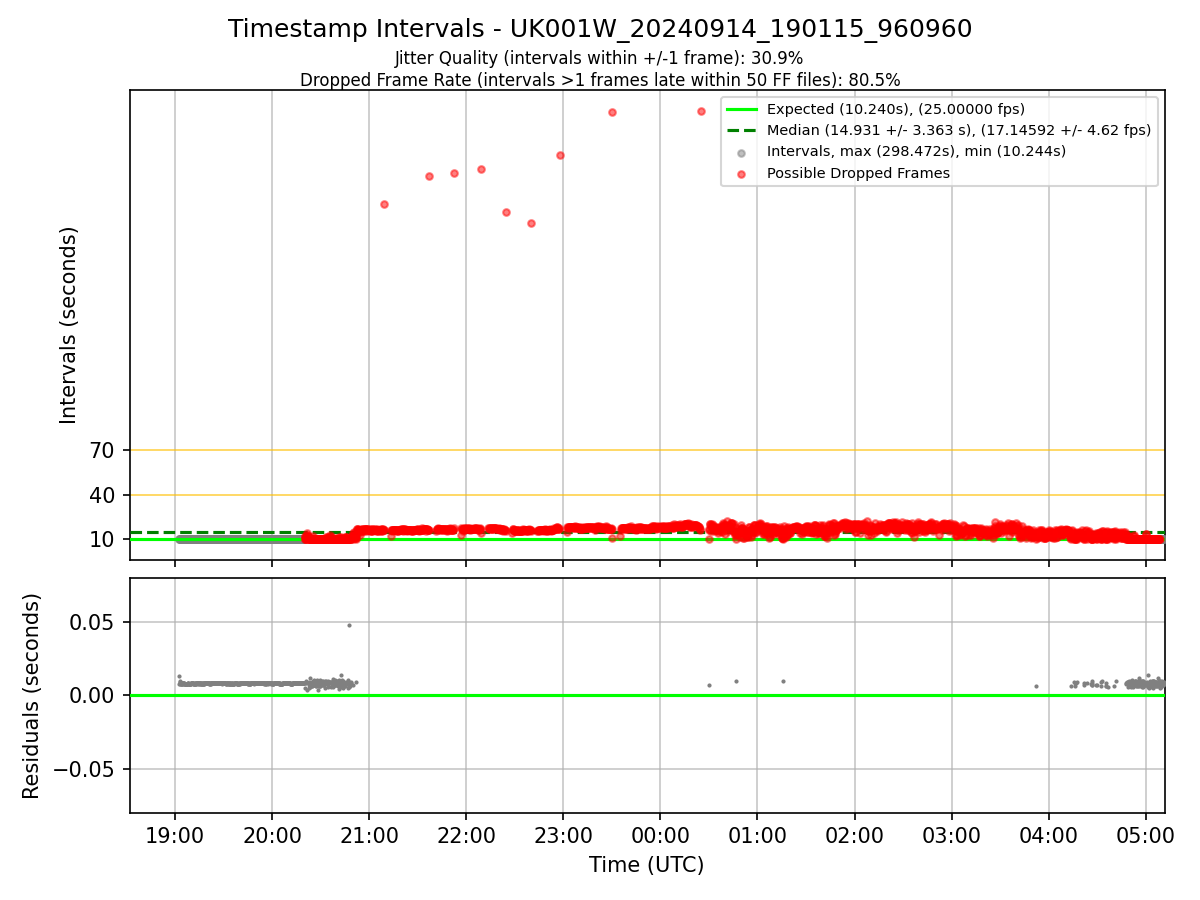
Task: Click legend entry "Median (14.931 +/- 3.363 s)"
Action: coord(959,130)
